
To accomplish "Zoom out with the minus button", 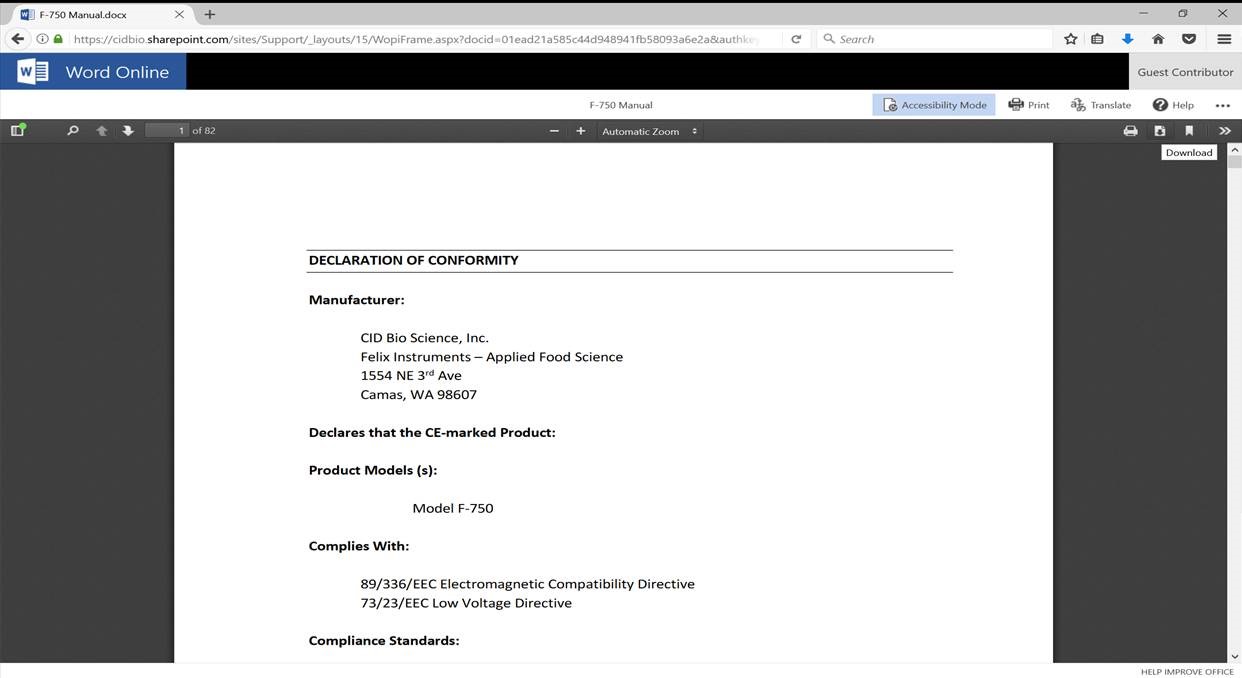I will point(554,131).
